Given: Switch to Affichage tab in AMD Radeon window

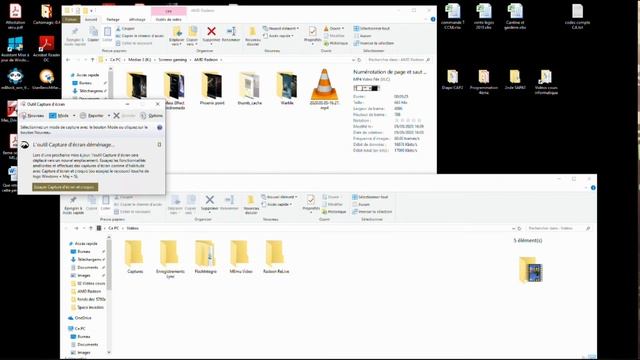Looking at the screenshot, I should (x=137, y=19).
